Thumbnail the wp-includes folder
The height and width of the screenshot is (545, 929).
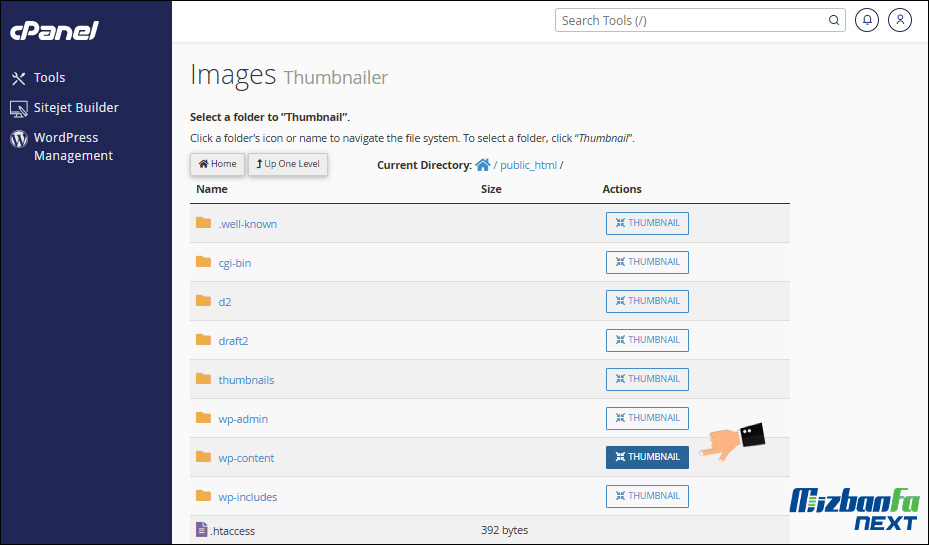(x=647, y=496)
